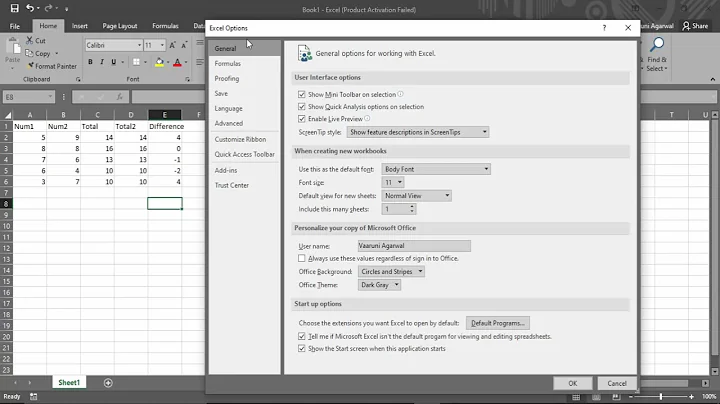Click Increase Font Size icon
This screenshot has width=720, height=404.
[173, 45]
